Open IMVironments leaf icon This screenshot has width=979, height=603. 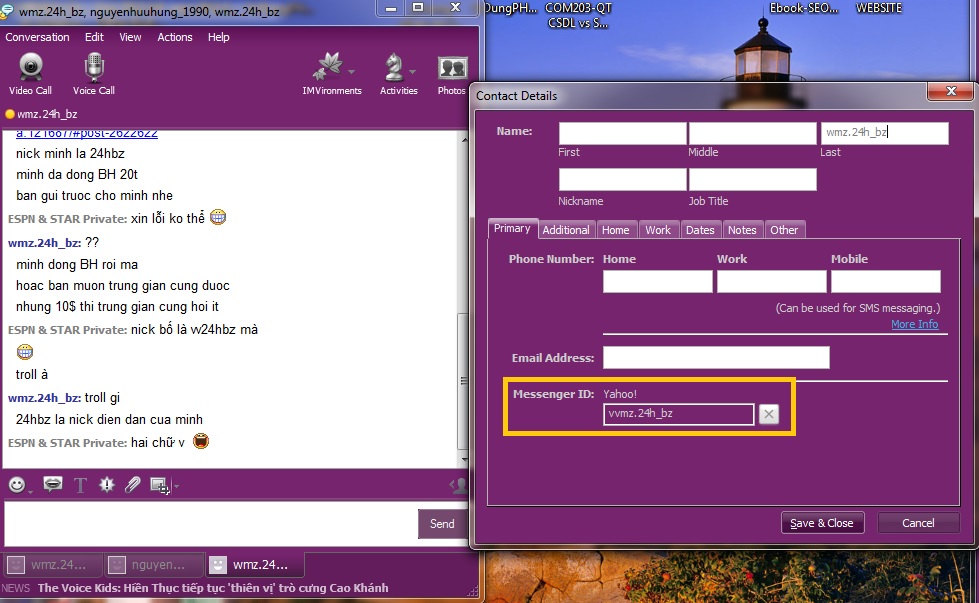(x=328, y=67)
